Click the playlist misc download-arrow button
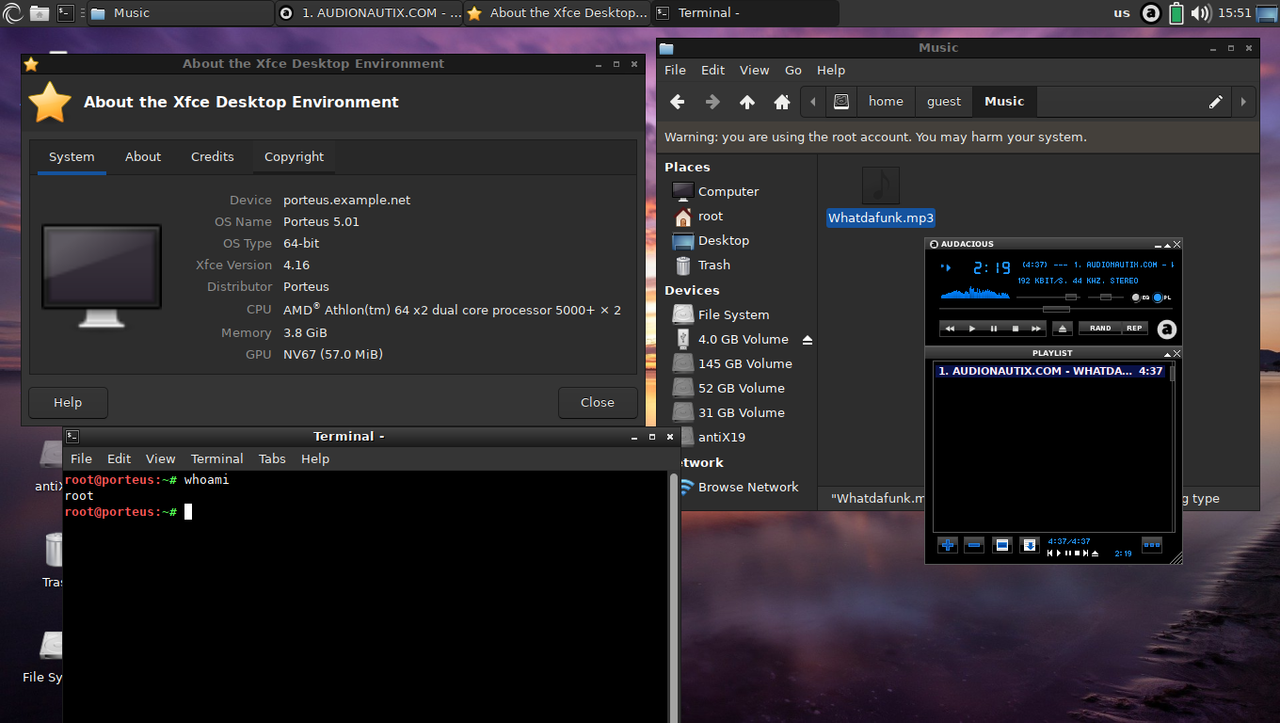 click(x=1030, y=545)
